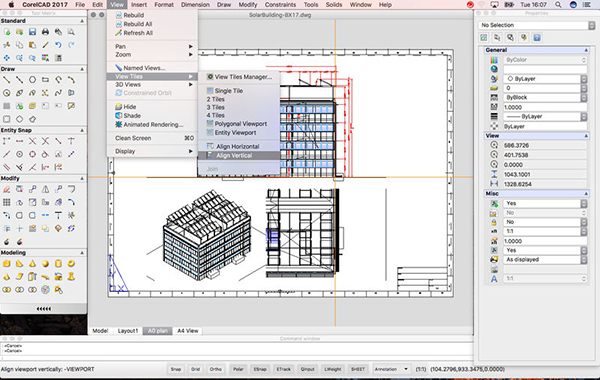Collapse the General properties section

tap(586, 50)
